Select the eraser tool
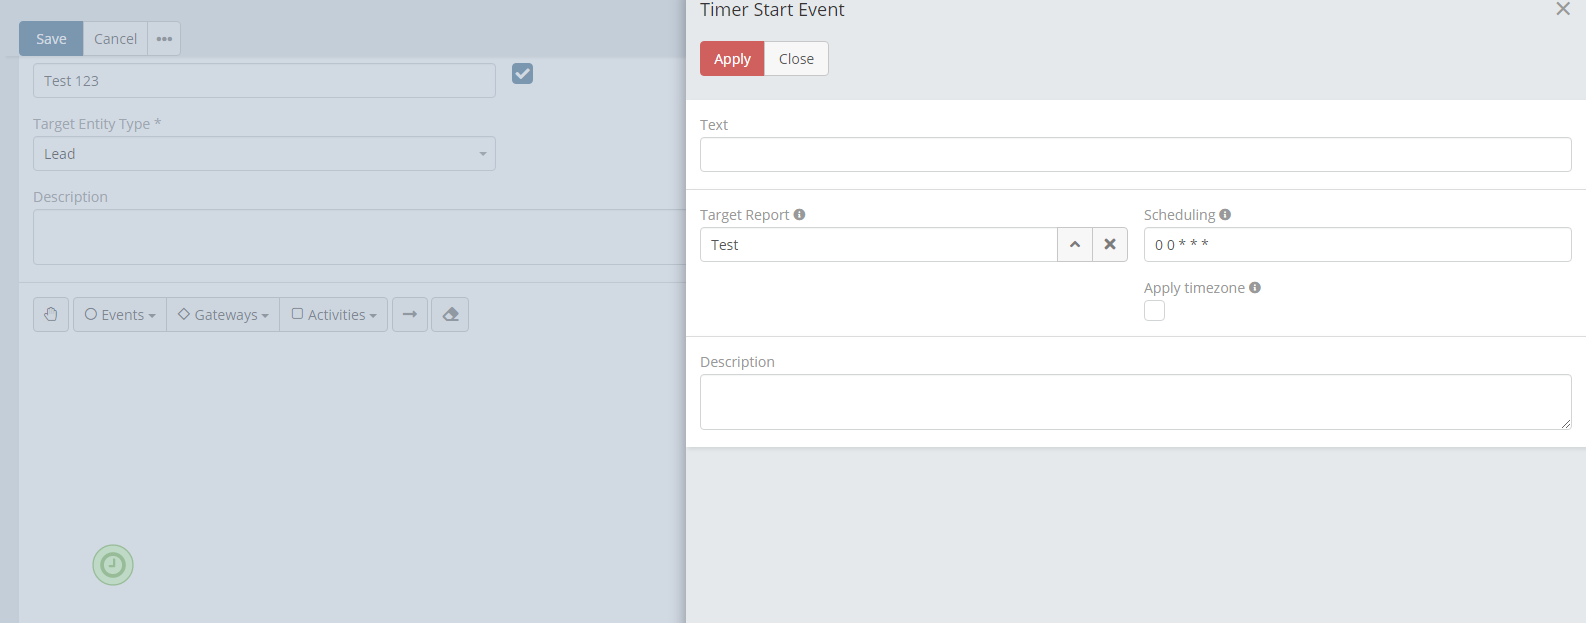The height and width of the screenshot is (623, 1586). pyautogui.click(x=450, y=315)
